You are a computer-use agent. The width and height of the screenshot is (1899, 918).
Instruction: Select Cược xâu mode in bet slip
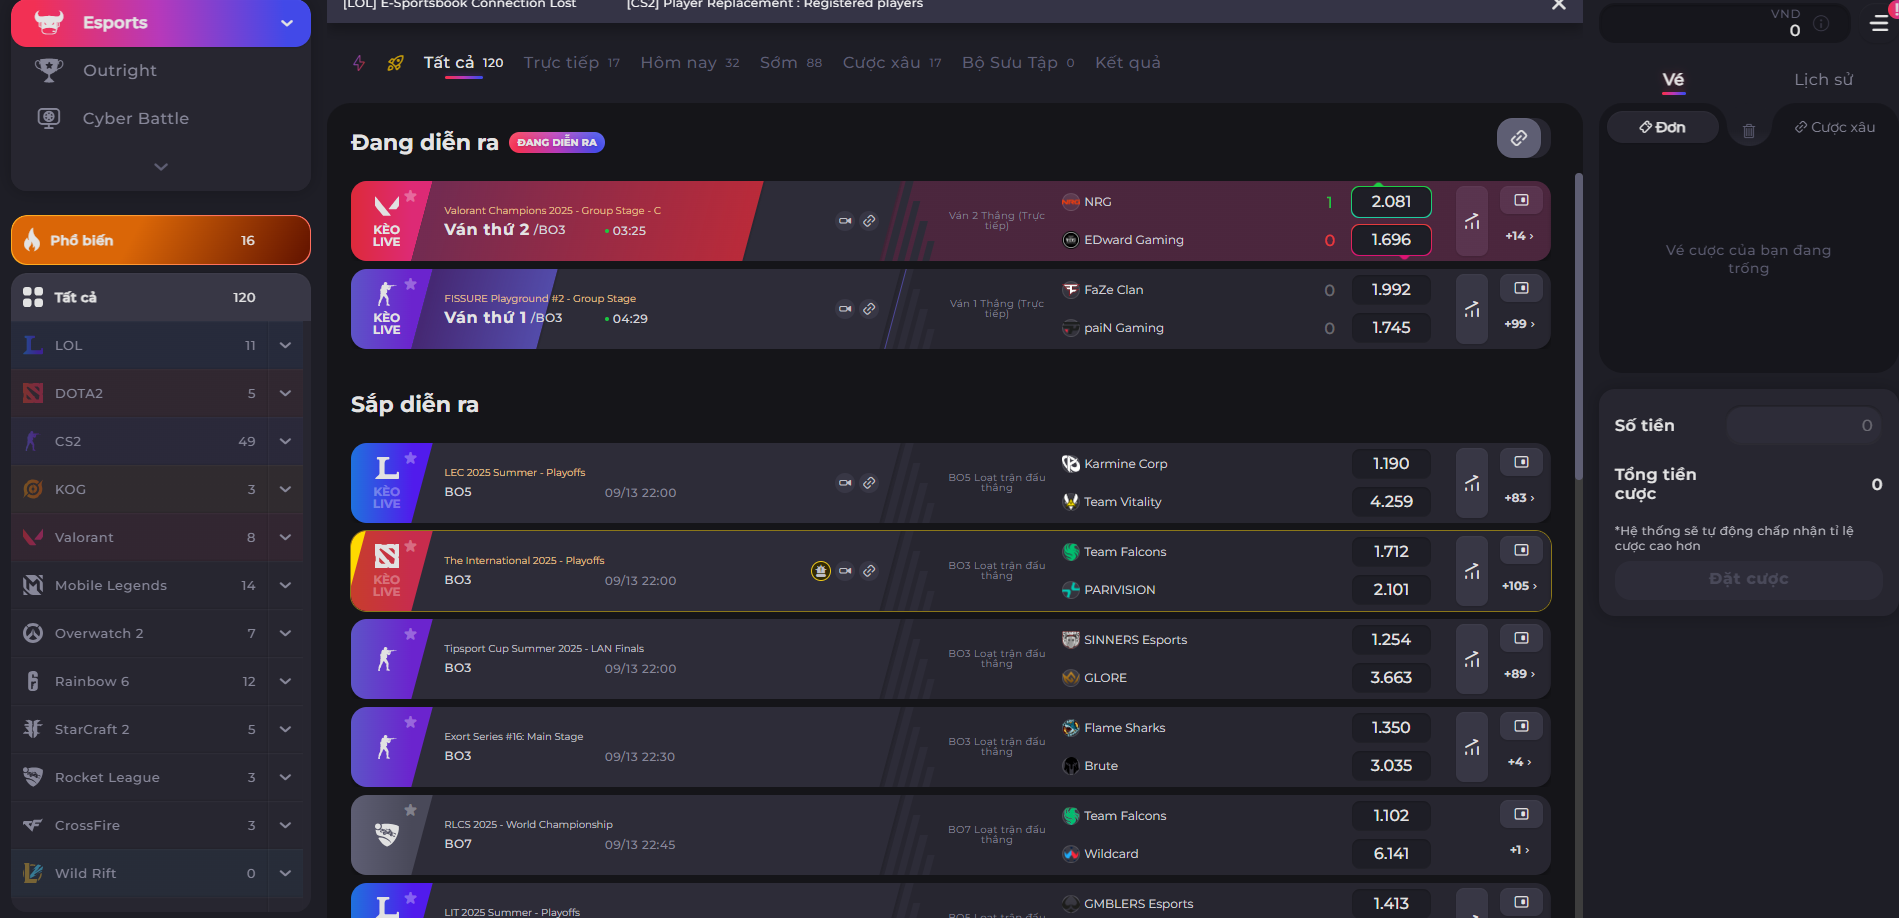1835,127
